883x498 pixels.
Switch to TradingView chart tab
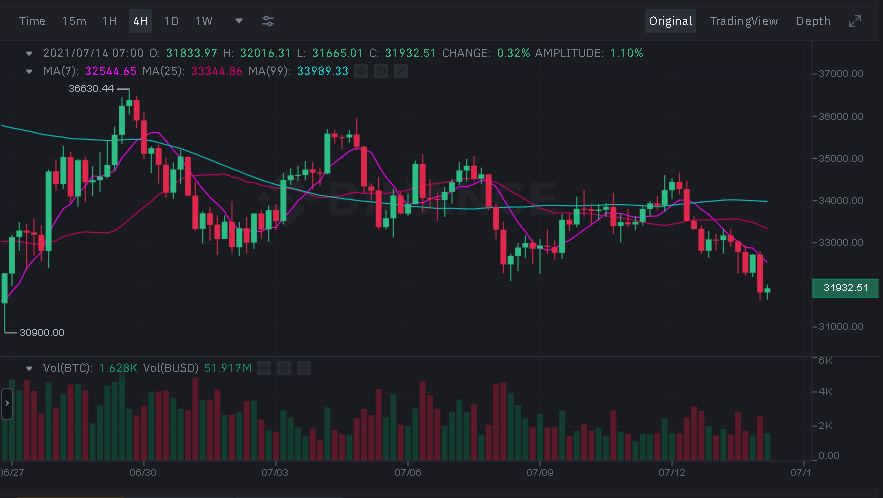(743, 21)
